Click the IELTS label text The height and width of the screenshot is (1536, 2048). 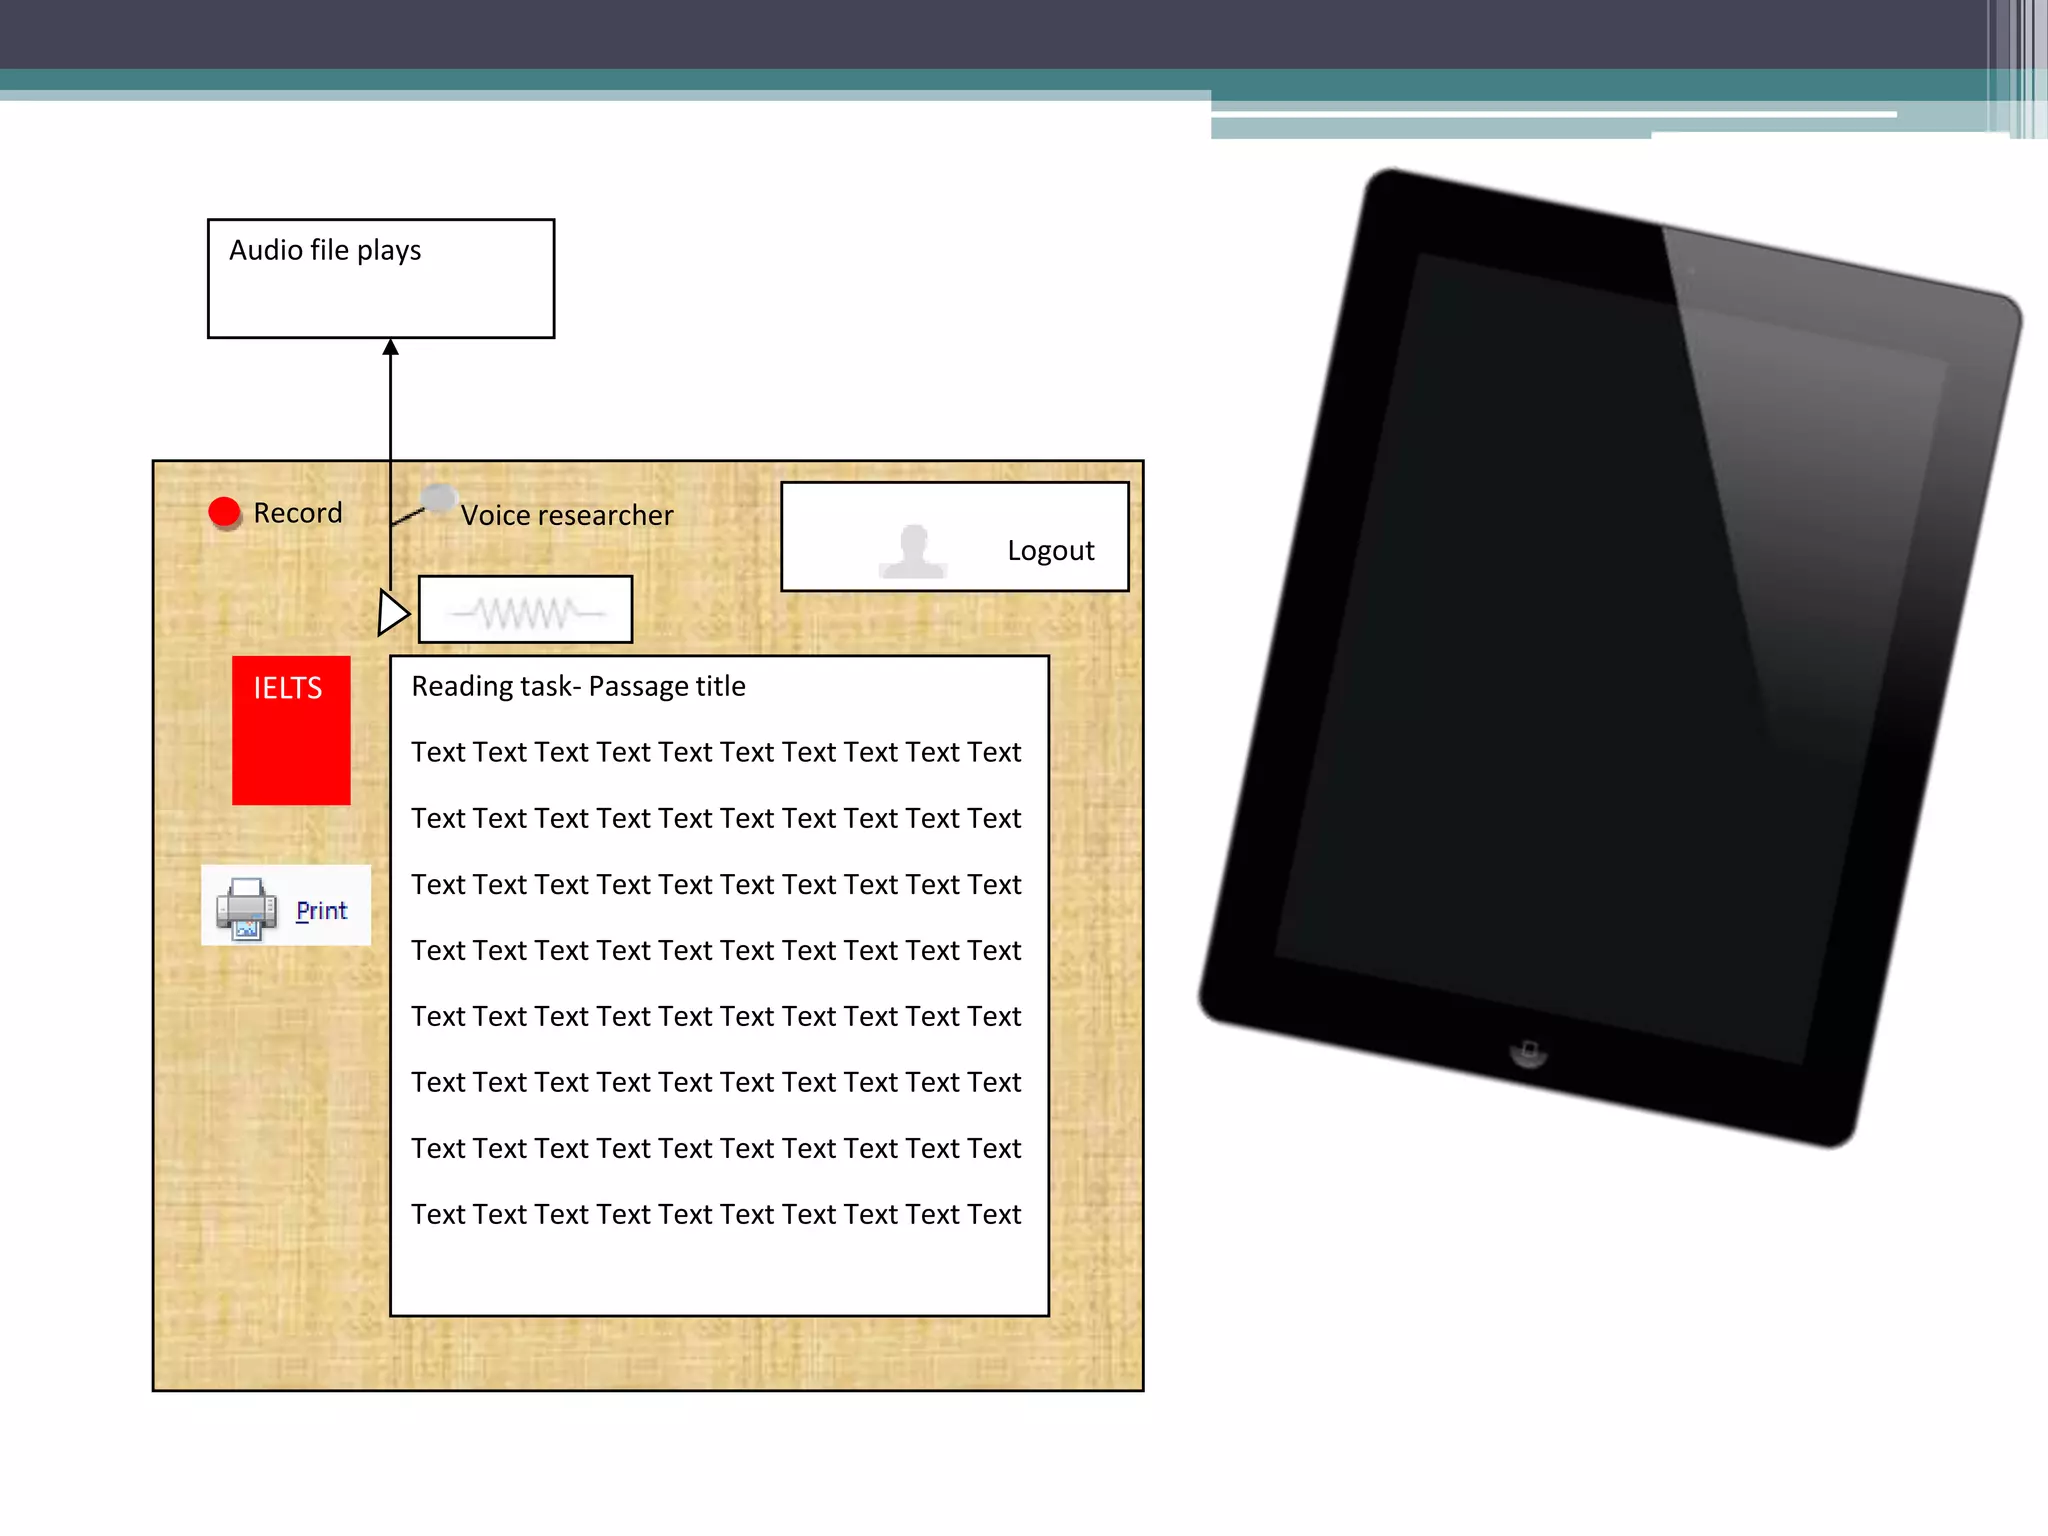point(287,688)
